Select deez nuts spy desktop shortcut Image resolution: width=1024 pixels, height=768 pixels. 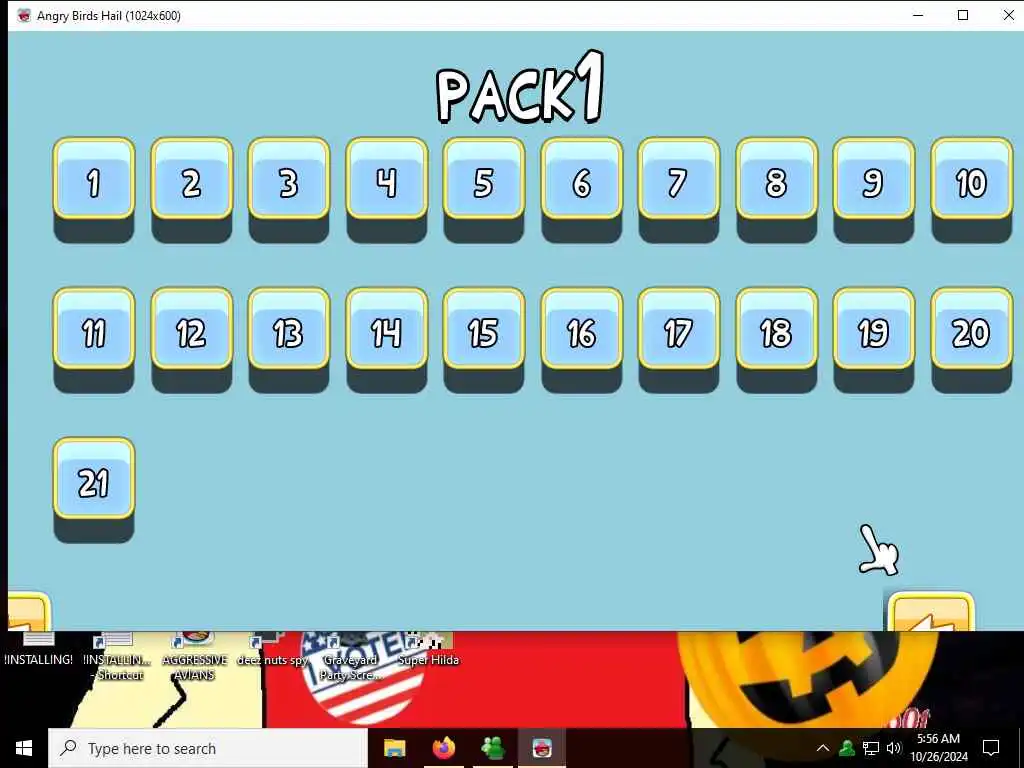[x=272, y=650]
